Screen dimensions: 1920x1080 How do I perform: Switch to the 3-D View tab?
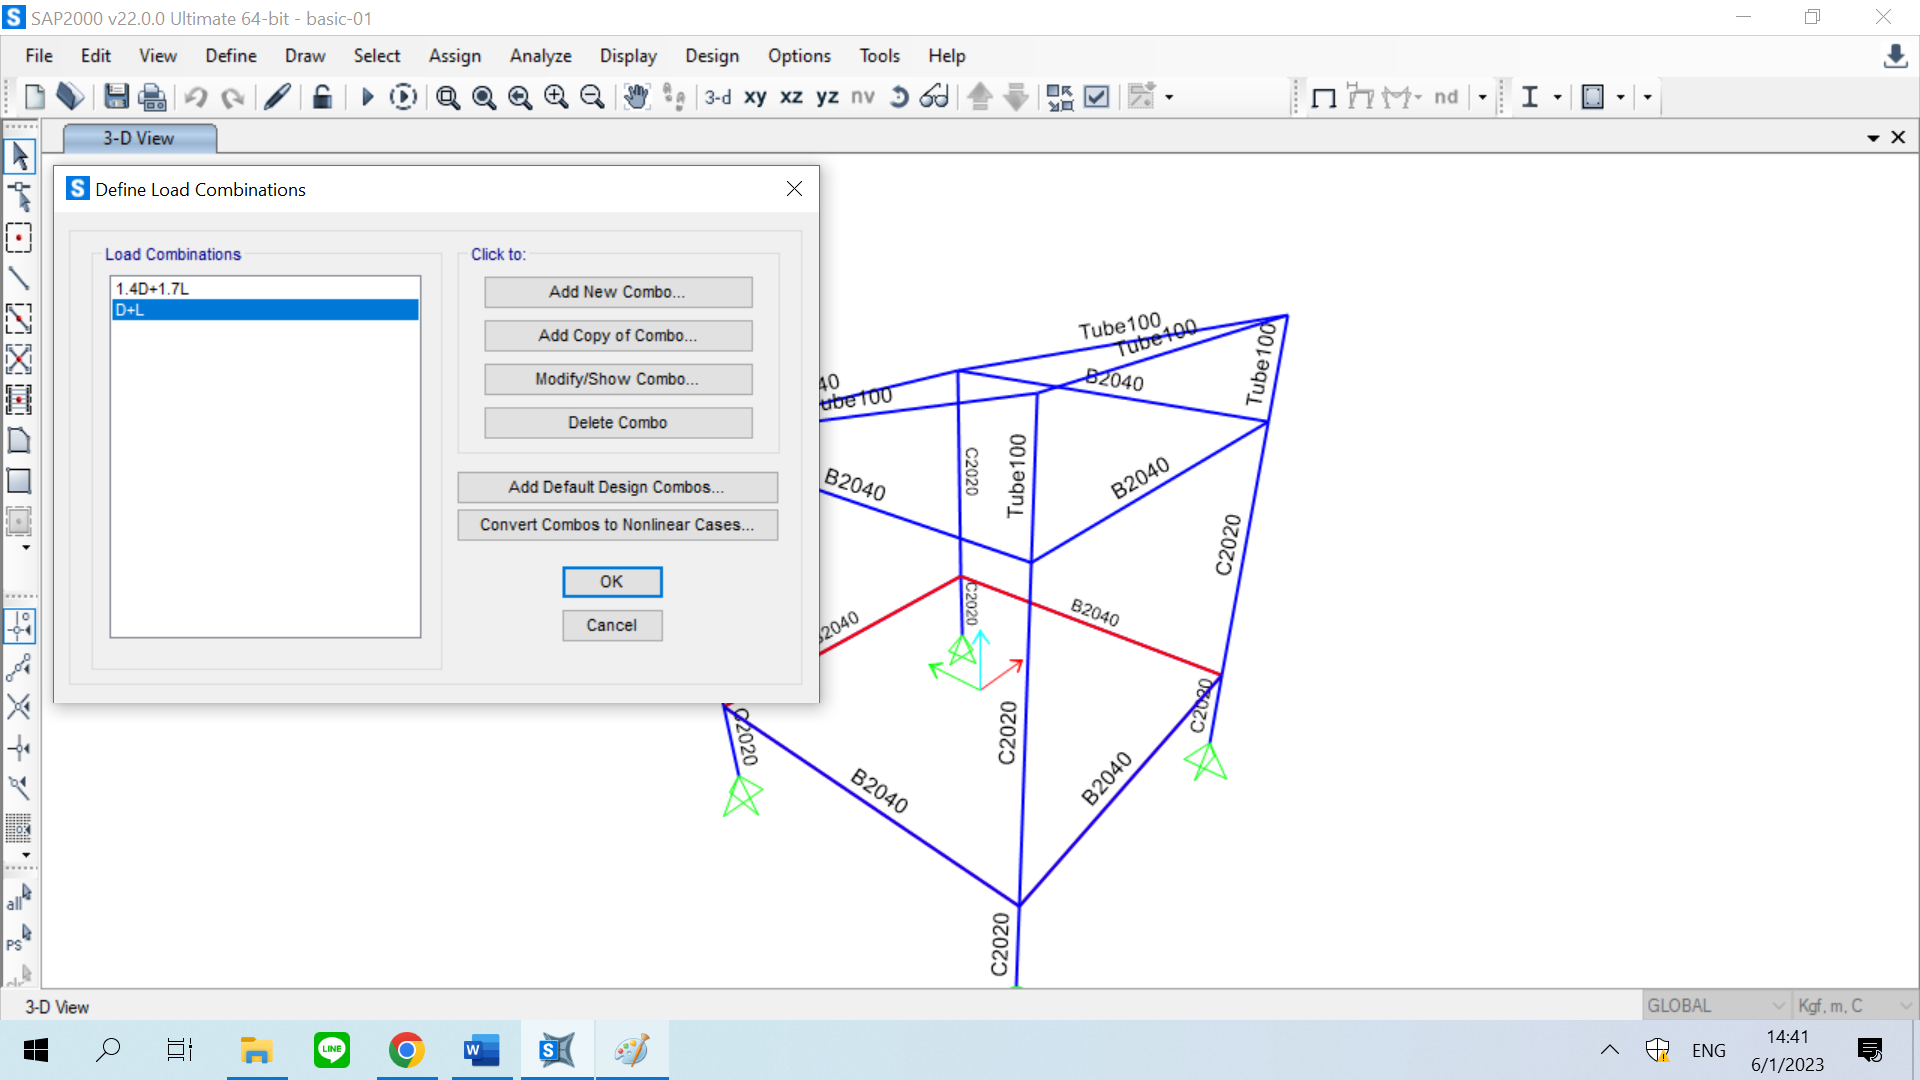[x=139, y=138]
